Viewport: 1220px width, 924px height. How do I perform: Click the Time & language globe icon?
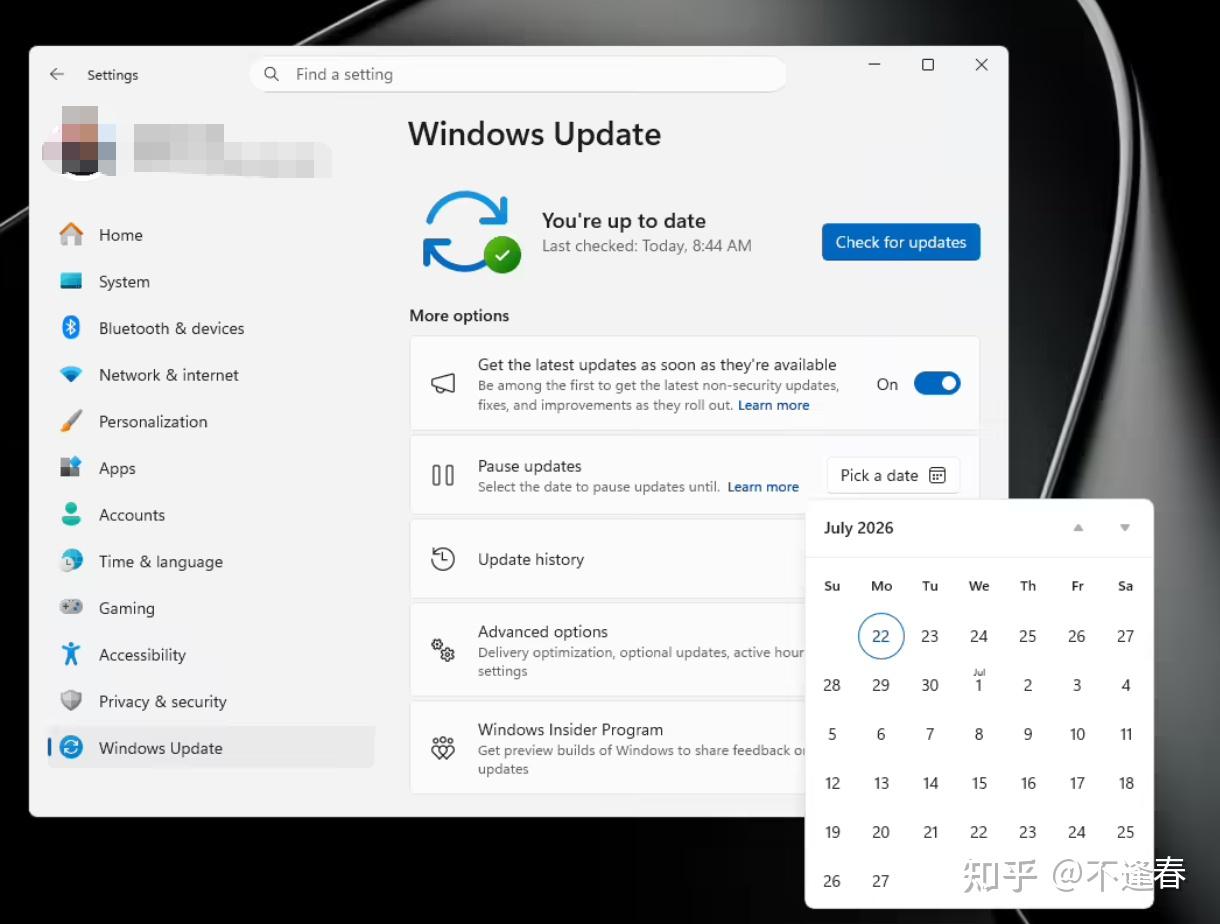pyautogui.click(x=71, y=561)
